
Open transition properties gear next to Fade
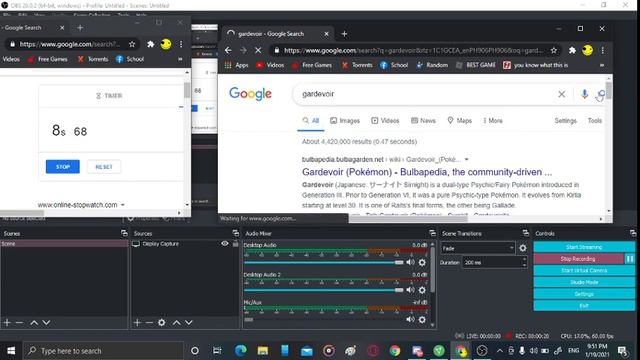pyautogui.click(x=522, y=248)
